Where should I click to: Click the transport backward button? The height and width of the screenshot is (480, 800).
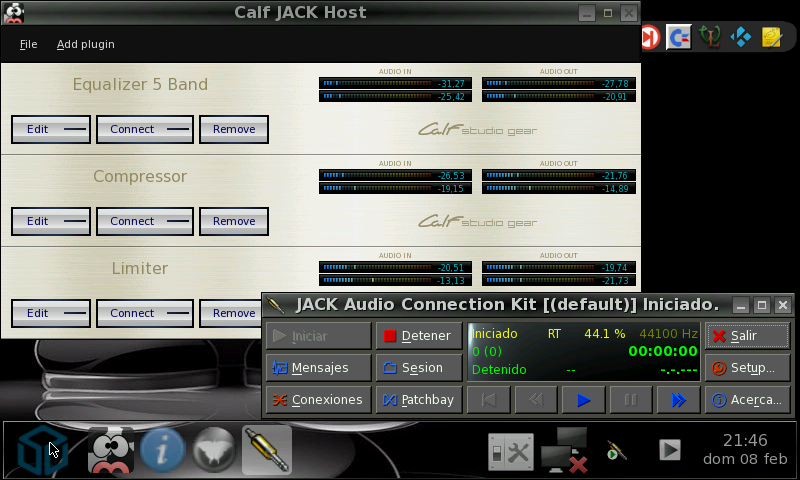[x=536, y=399]
